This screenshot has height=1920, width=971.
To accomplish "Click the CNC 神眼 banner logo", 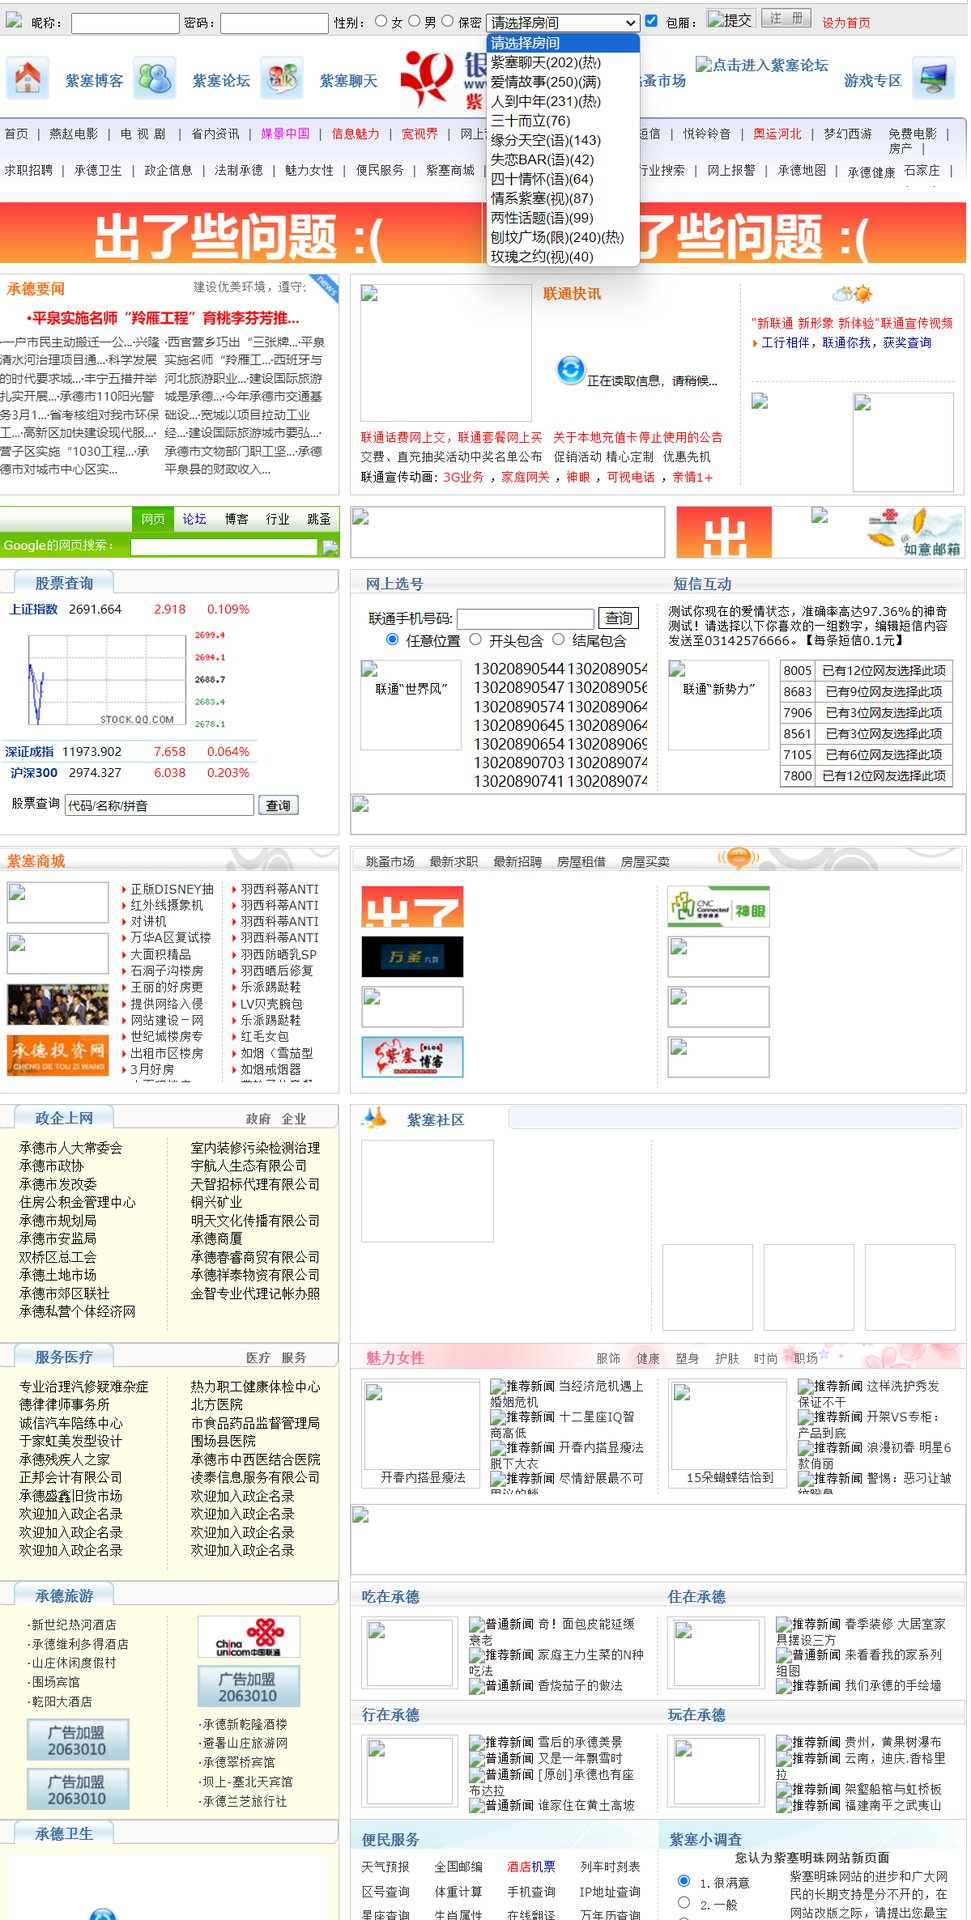I will coord(718,906).
